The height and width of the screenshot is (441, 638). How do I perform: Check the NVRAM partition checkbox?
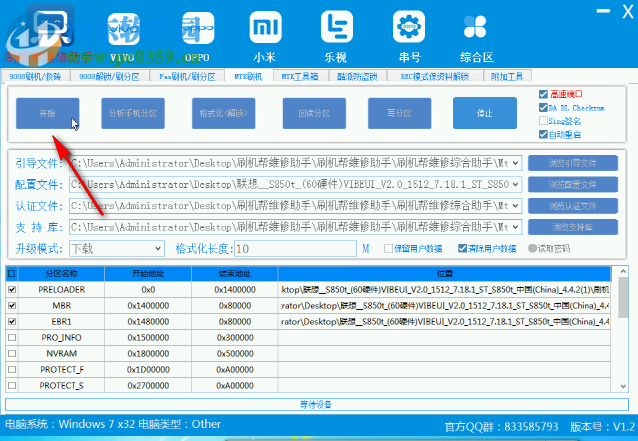click(12, 354)
